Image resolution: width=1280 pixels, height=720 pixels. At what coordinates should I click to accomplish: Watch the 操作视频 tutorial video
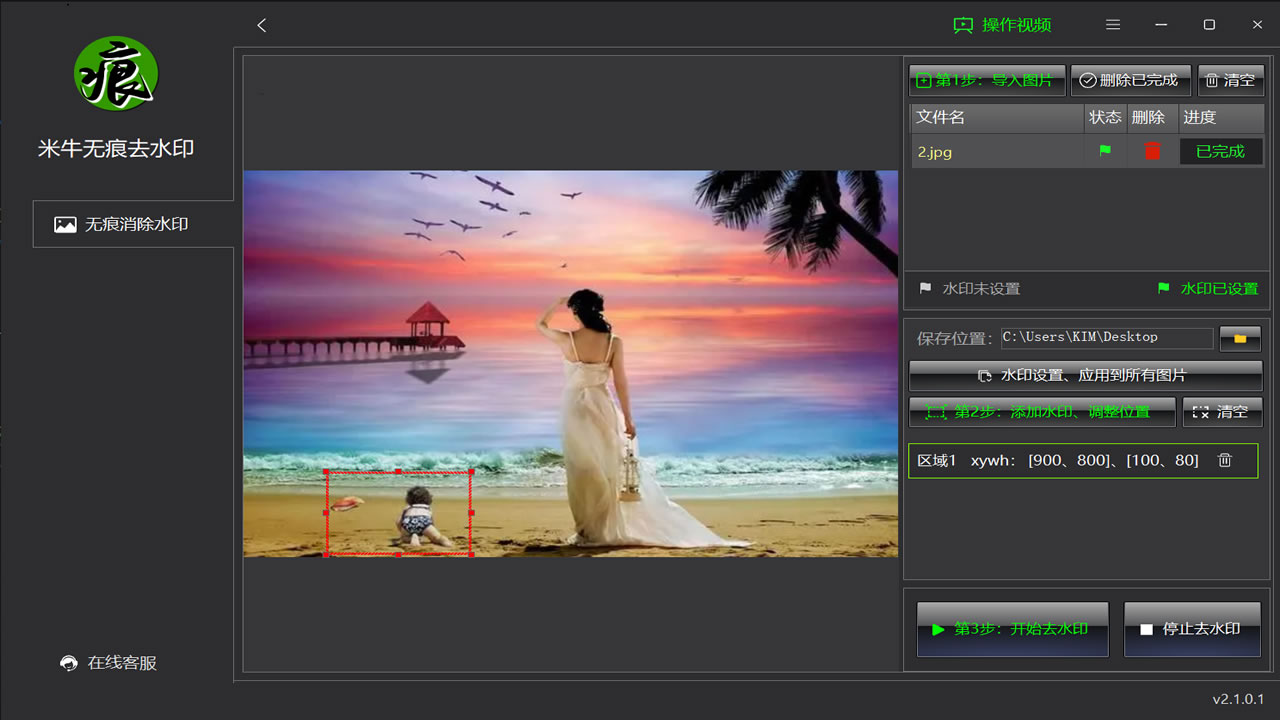tap(1002, 25)
